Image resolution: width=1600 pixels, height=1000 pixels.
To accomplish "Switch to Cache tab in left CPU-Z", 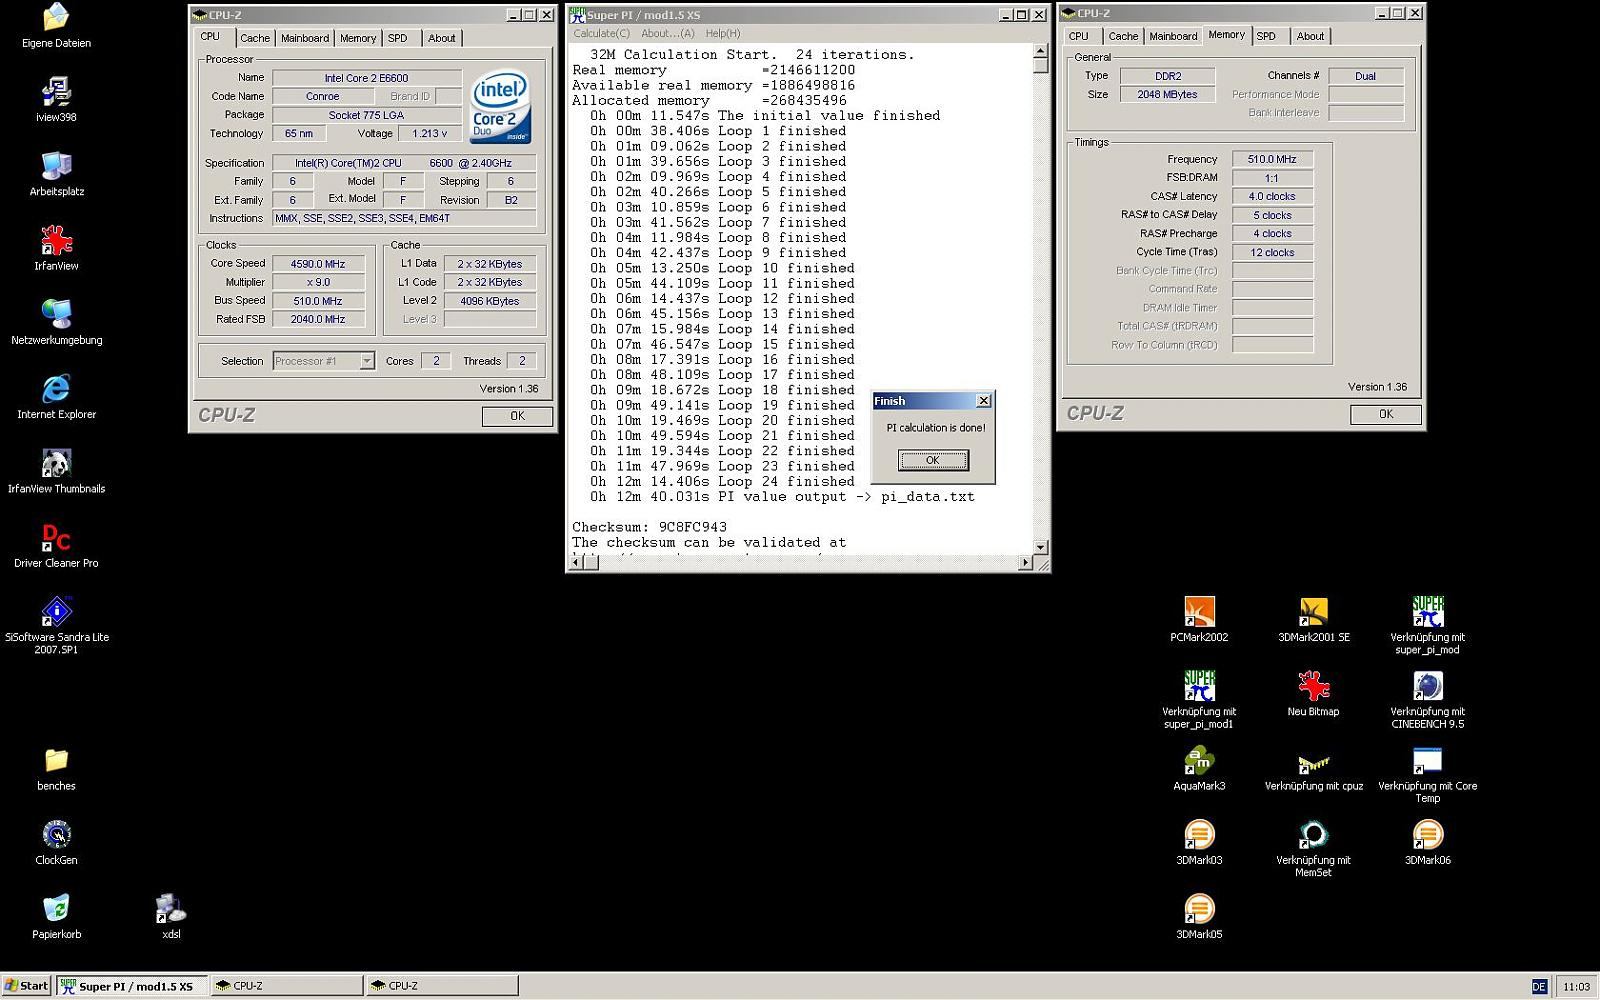I will pos(255,38).
